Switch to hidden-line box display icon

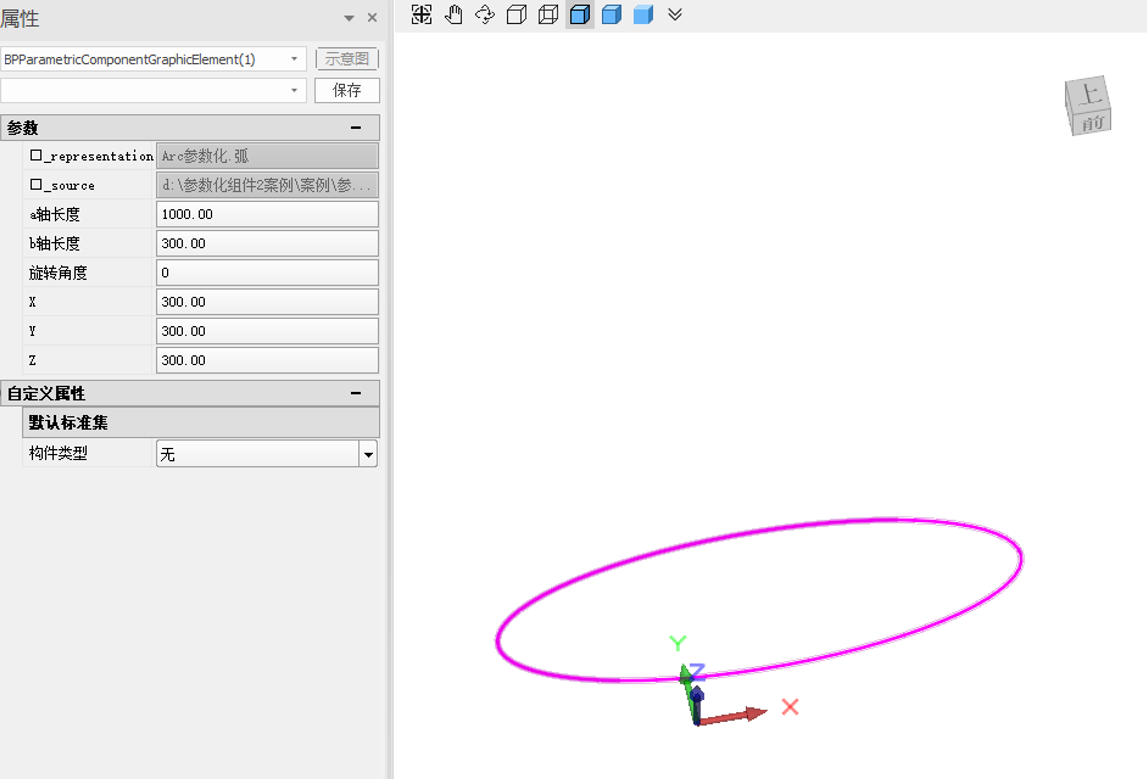pyautogui.click(x=548, y=15)
